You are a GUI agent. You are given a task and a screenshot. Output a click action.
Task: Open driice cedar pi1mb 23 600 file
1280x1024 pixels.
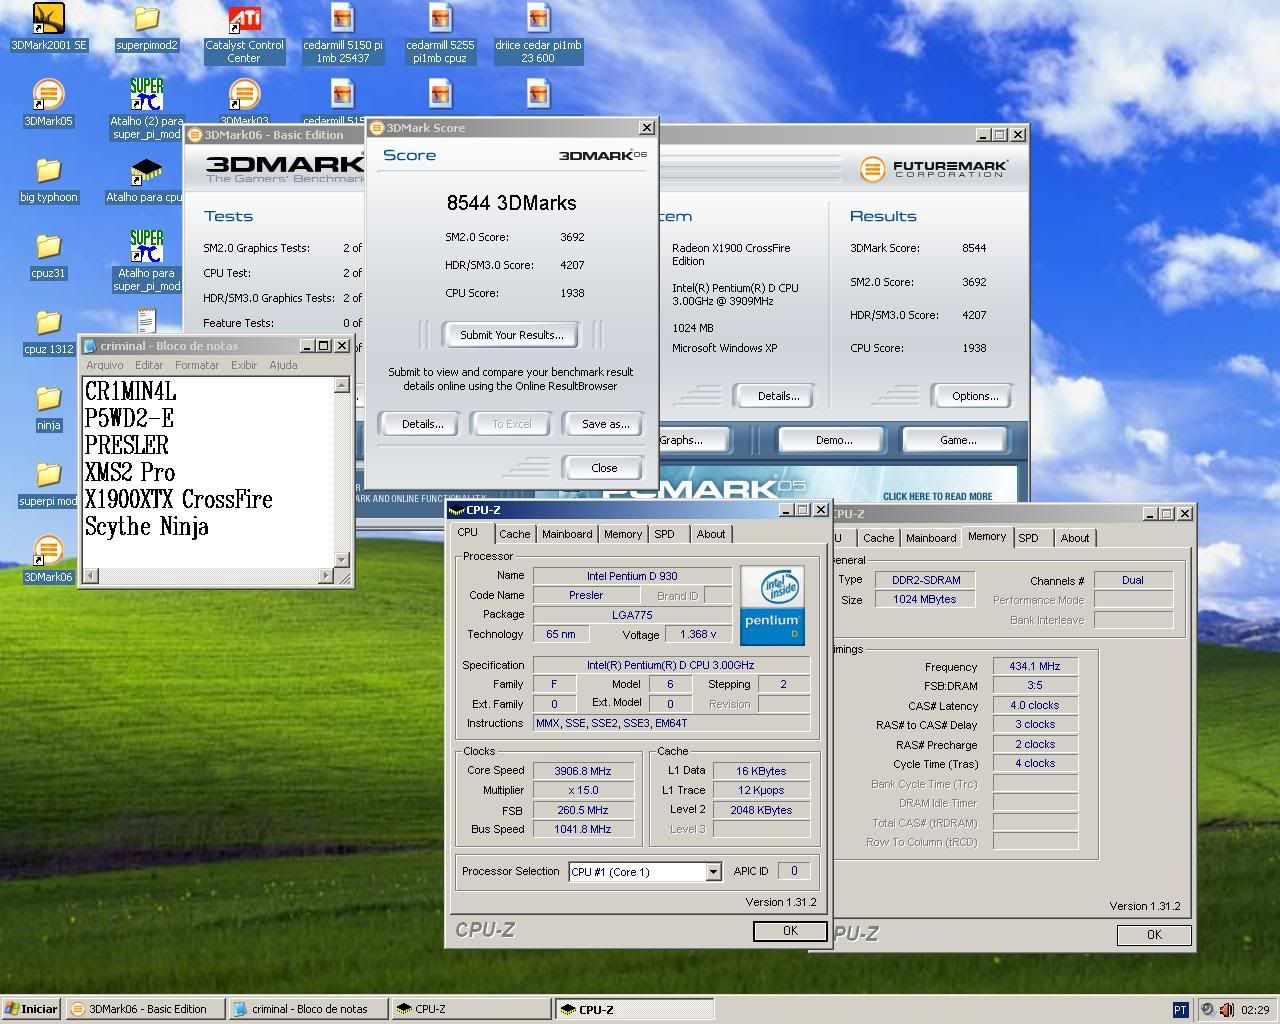538,34
